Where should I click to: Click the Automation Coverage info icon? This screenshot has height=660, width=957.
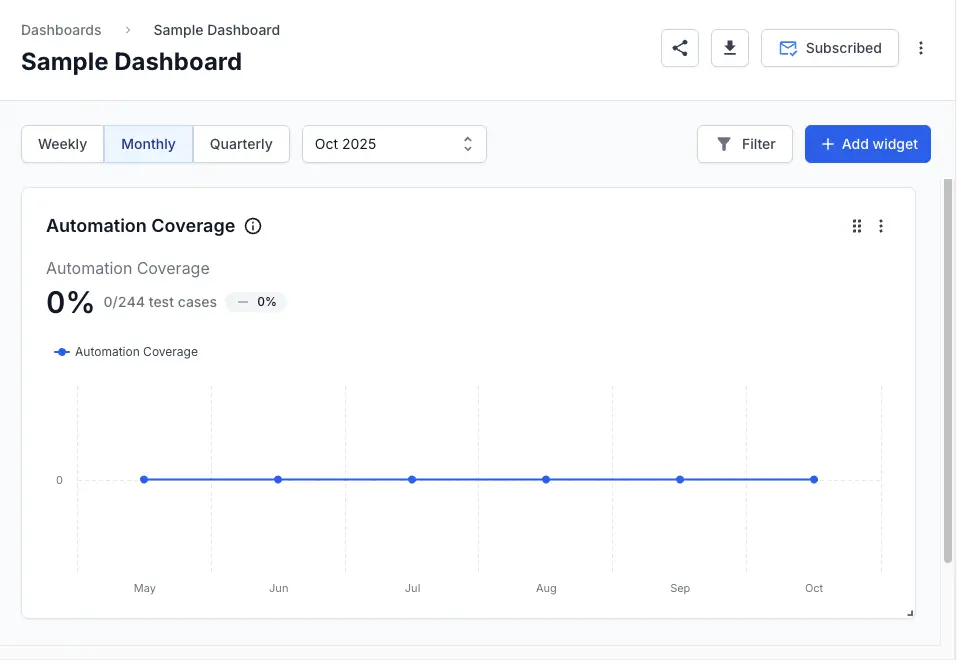(x=253, y=226)
